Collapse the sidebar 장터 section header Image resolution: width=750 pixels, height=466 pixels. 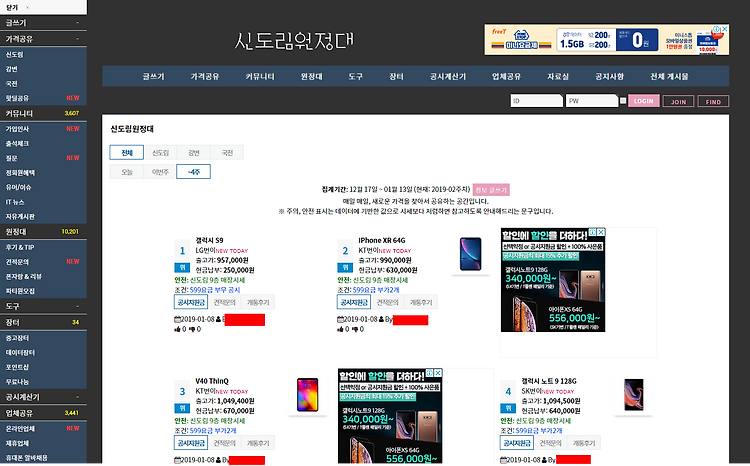pos(44,322)
